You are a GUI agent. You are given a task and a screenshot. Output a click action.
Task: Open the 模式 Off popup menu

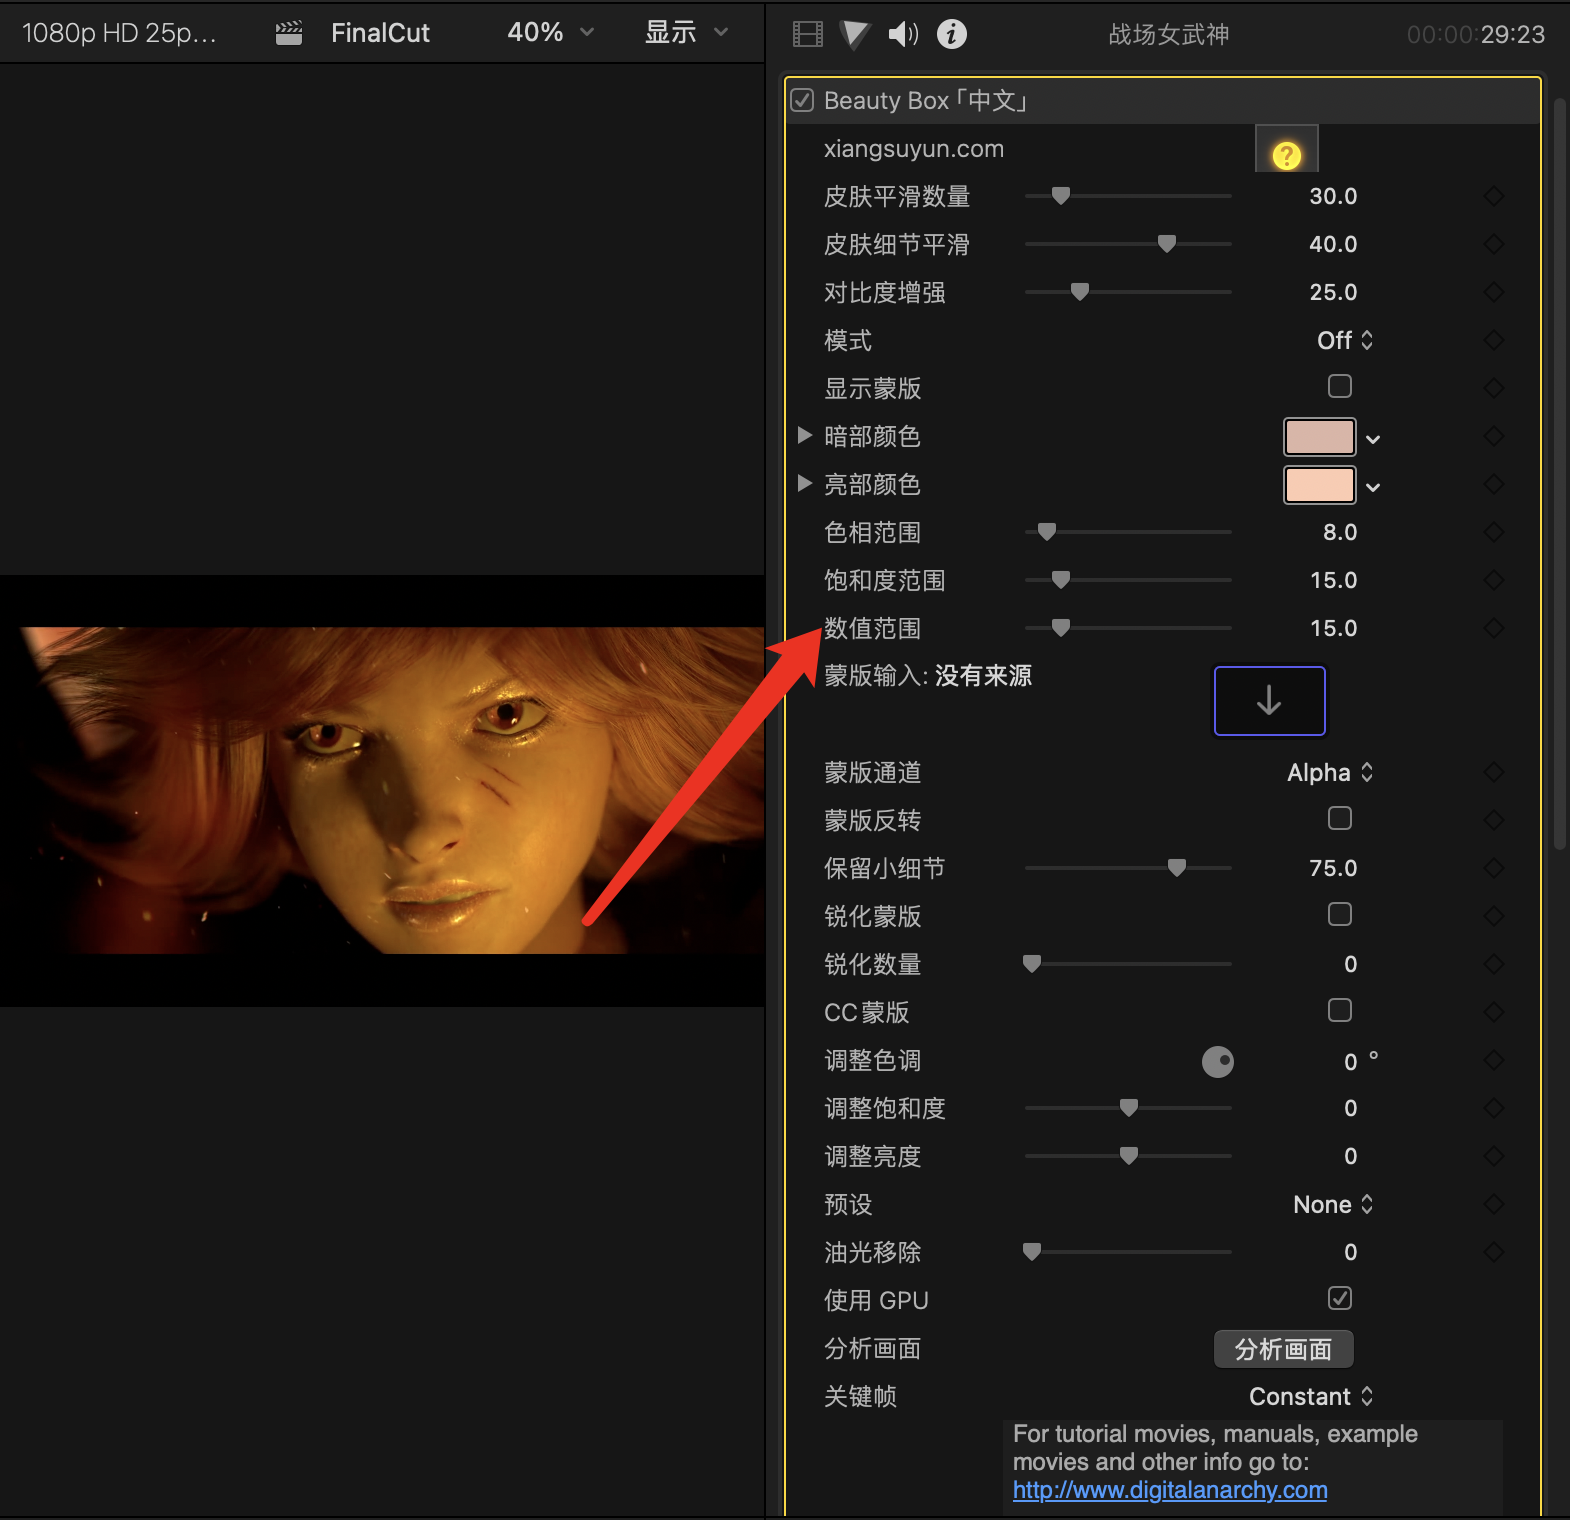coord(1345,340)
